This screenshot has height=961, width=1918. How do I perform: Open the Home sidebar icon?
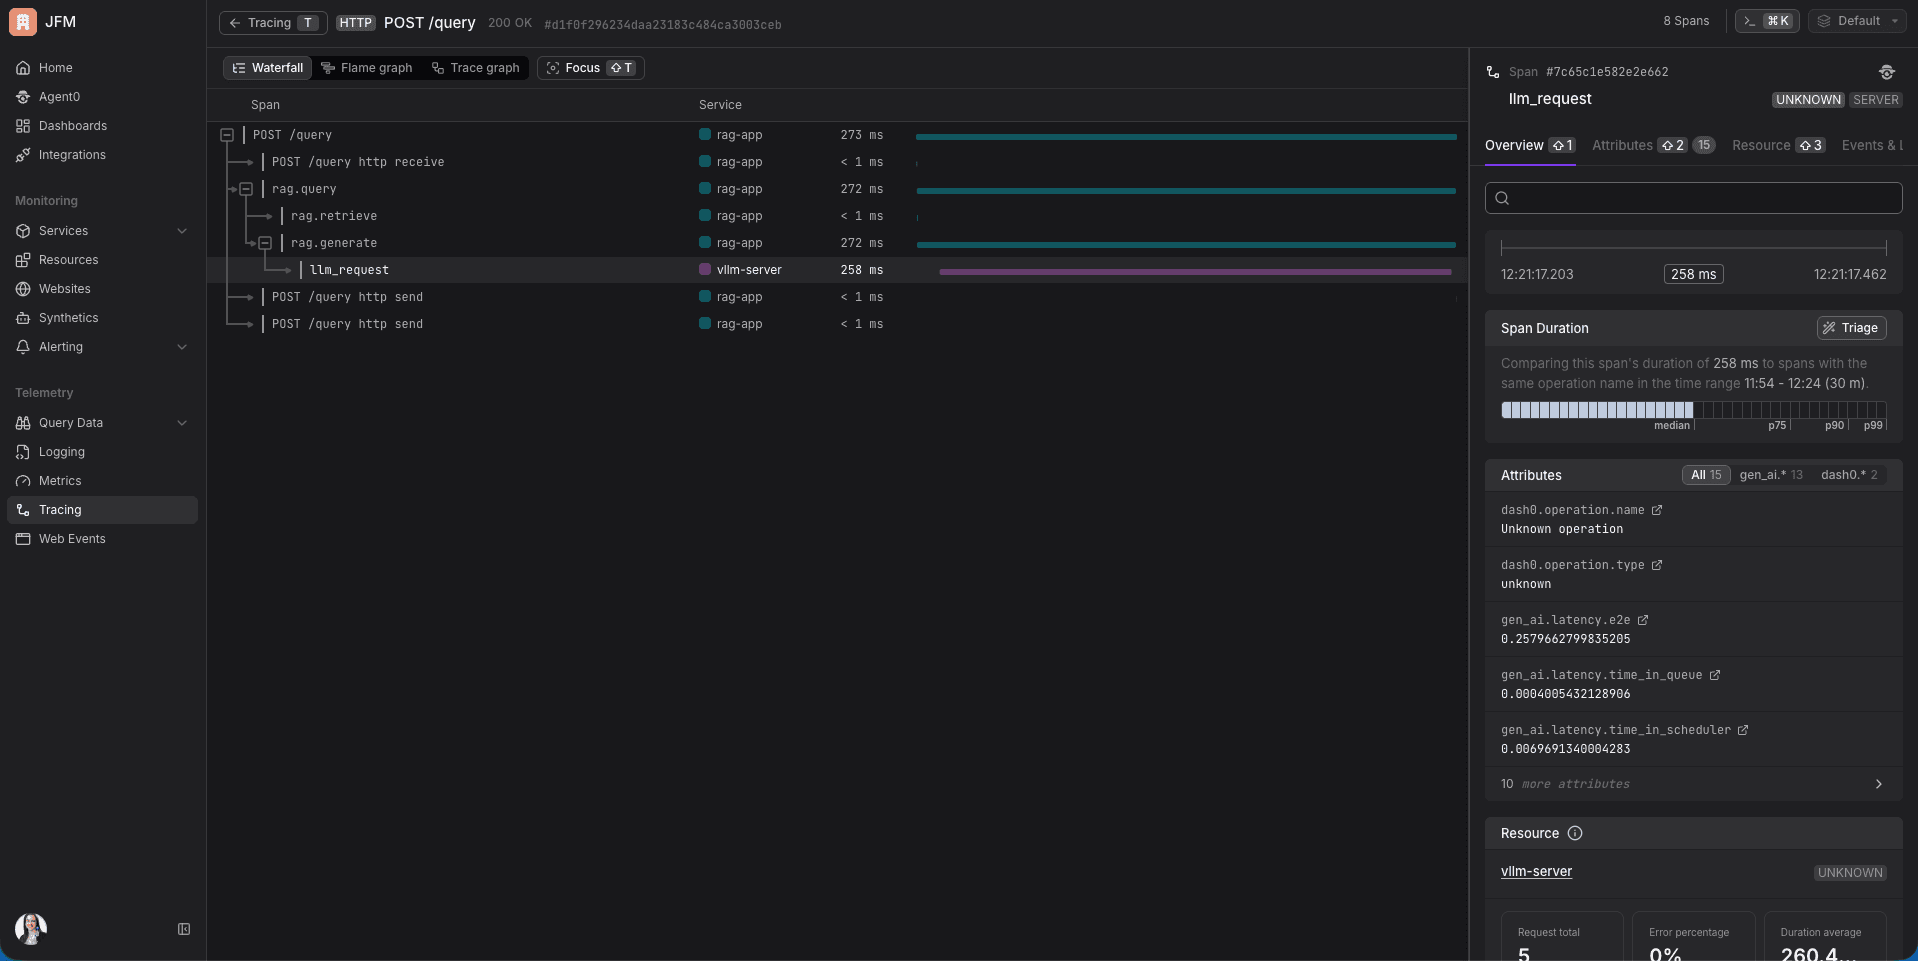[23, 68]
